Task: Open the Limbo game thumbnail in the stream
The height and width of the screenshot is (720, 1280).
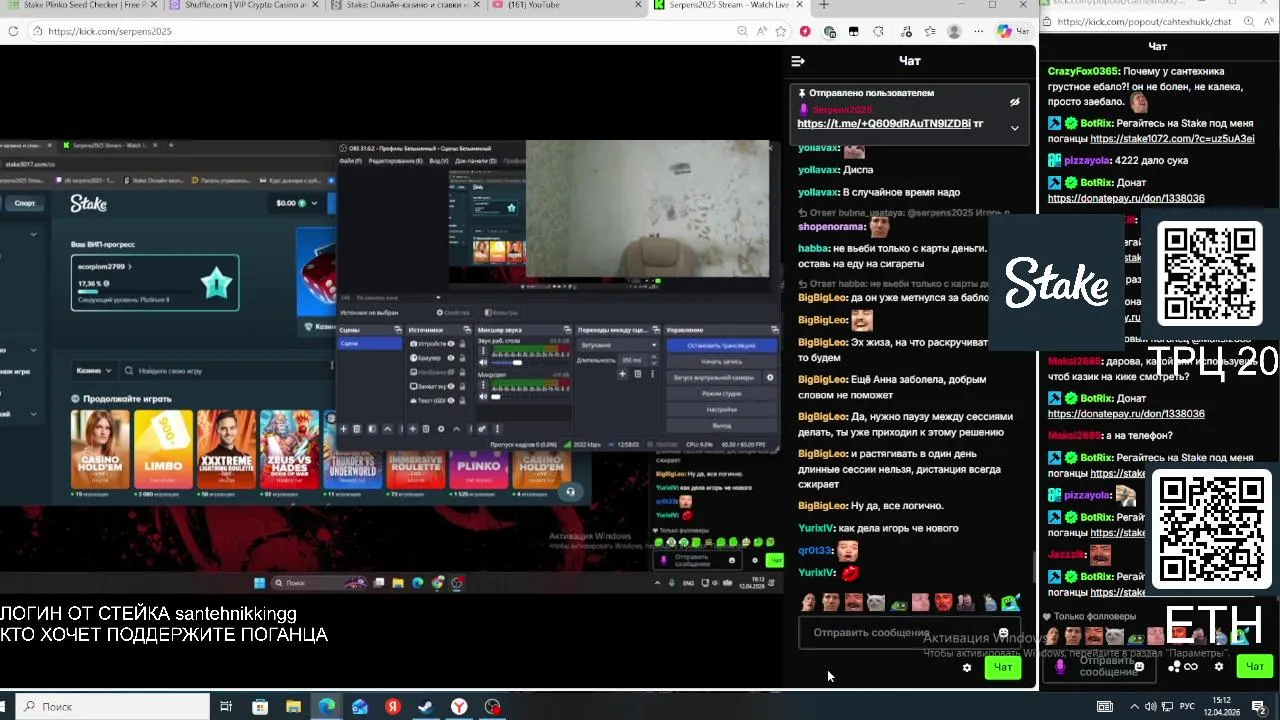Action: [x=163, y=449]
